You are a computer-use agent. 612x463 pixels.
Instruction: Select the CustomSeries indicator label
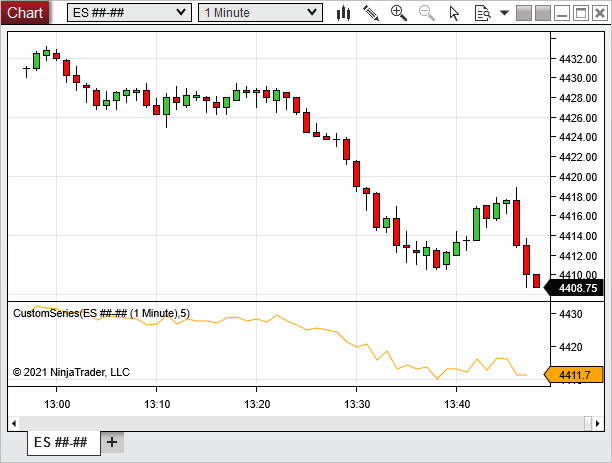coord(101,313)
